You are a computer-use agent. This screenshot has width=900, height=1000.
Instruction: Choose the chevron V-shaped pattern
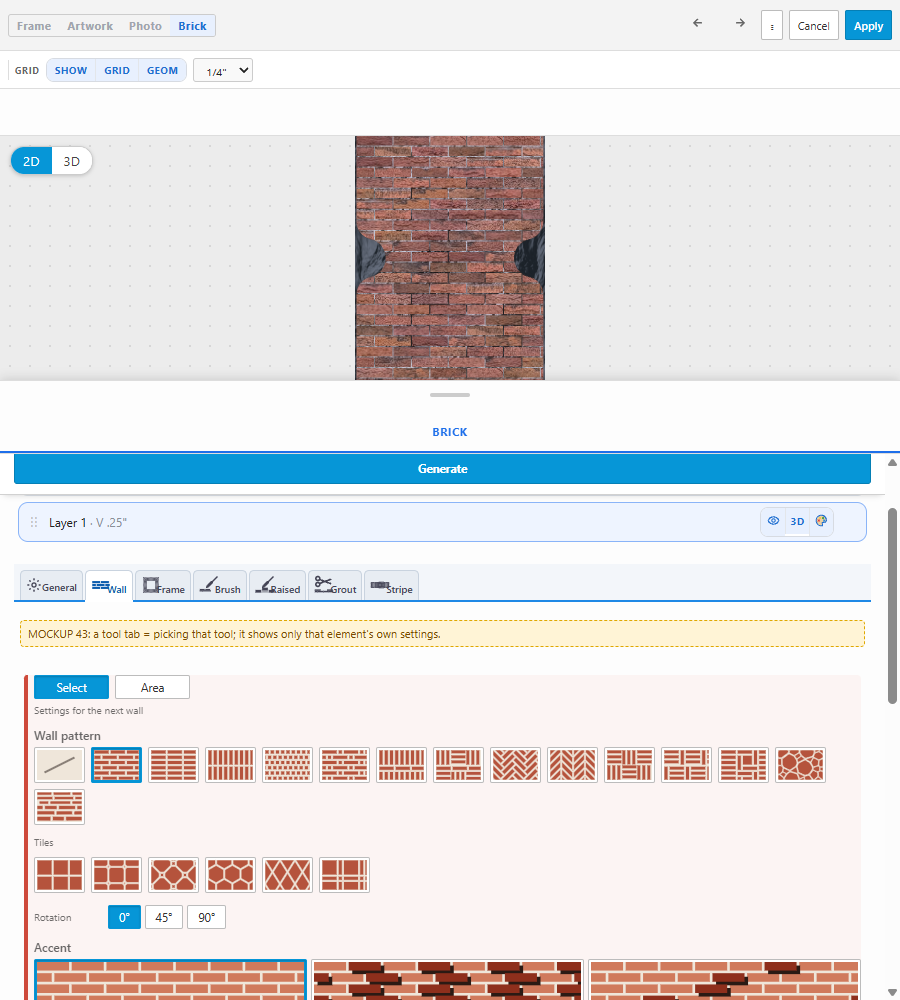pyautogui.click(x=572, y=765)
